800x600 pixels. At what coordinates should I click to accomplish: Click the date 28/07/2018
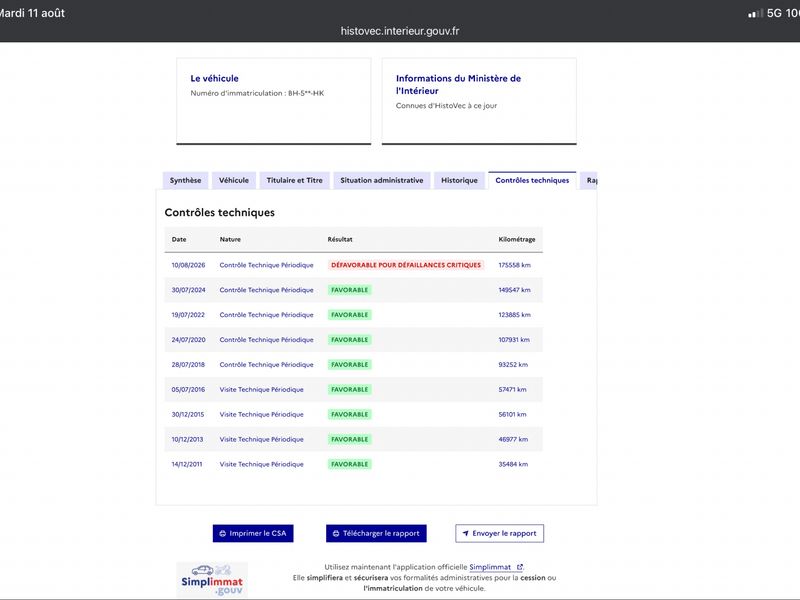[188, 365]
